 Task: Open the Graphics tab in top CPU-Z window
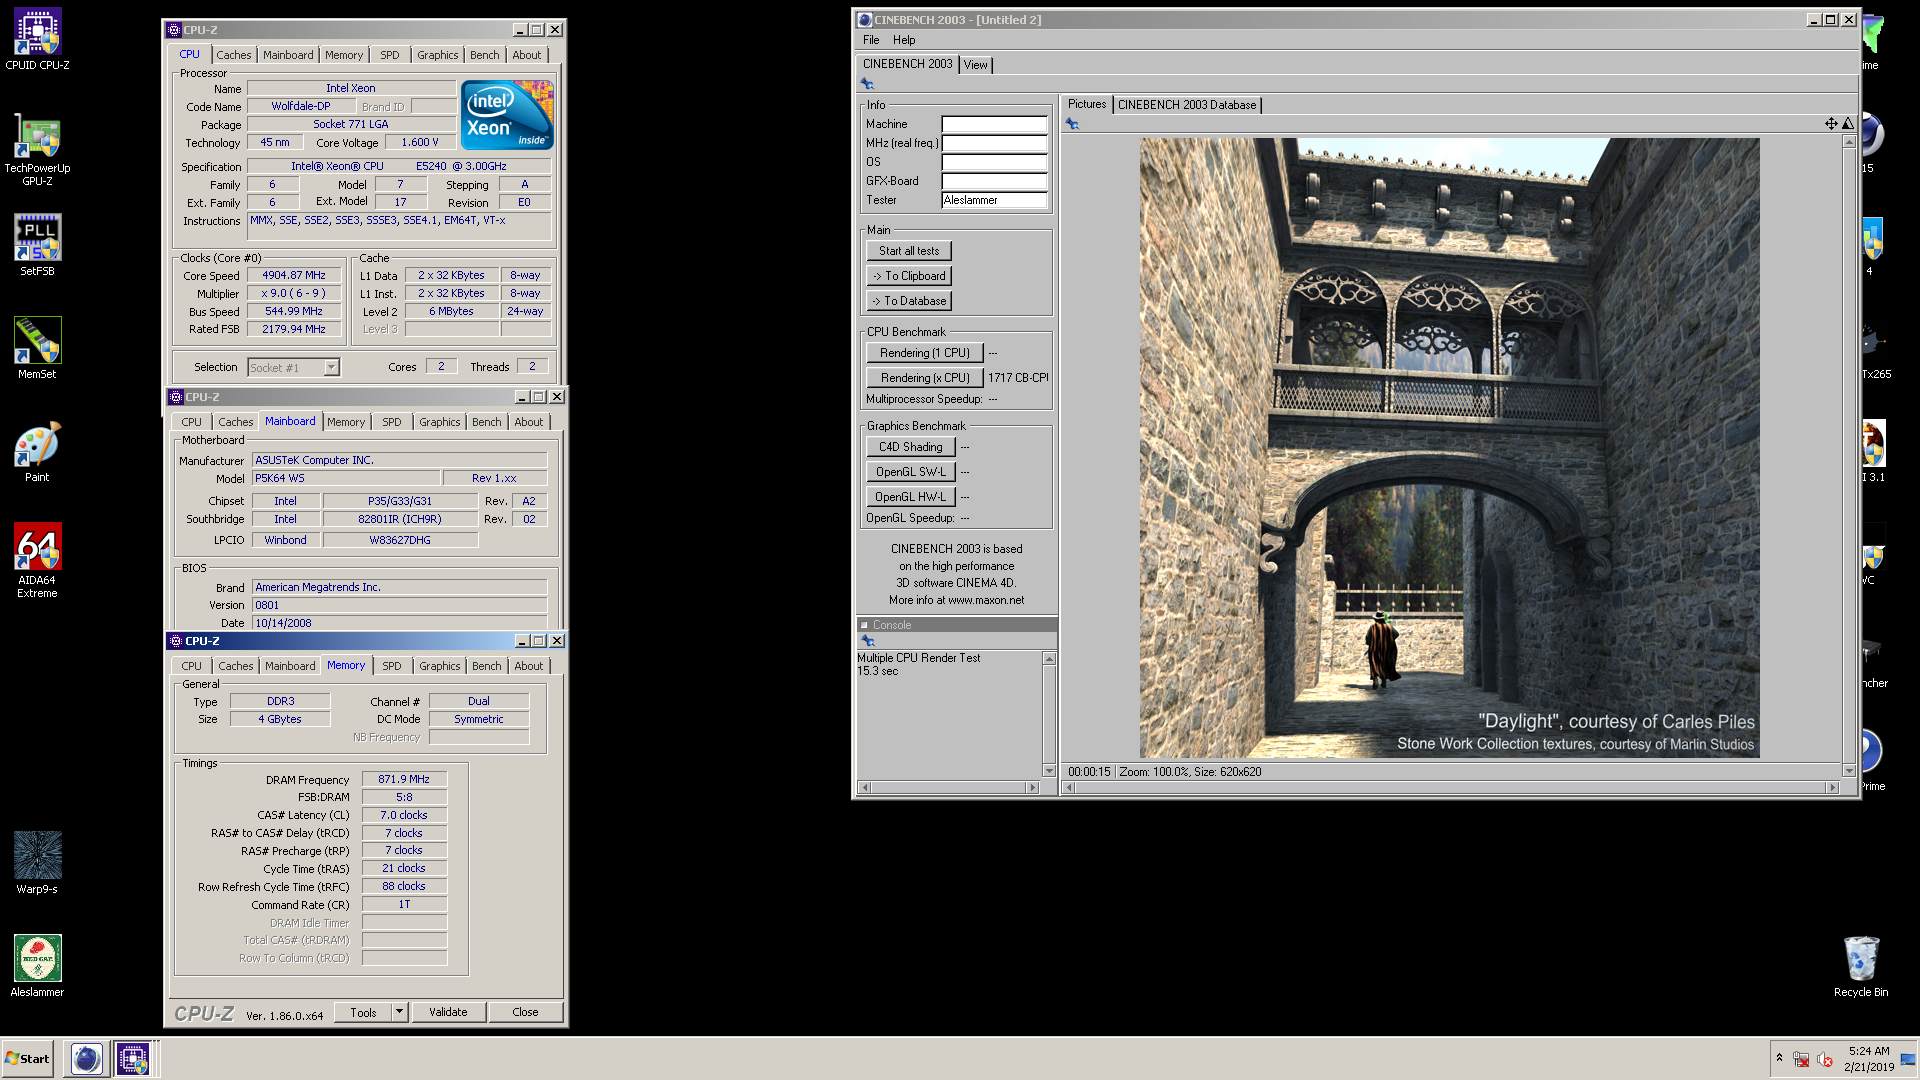pos(438,55)
